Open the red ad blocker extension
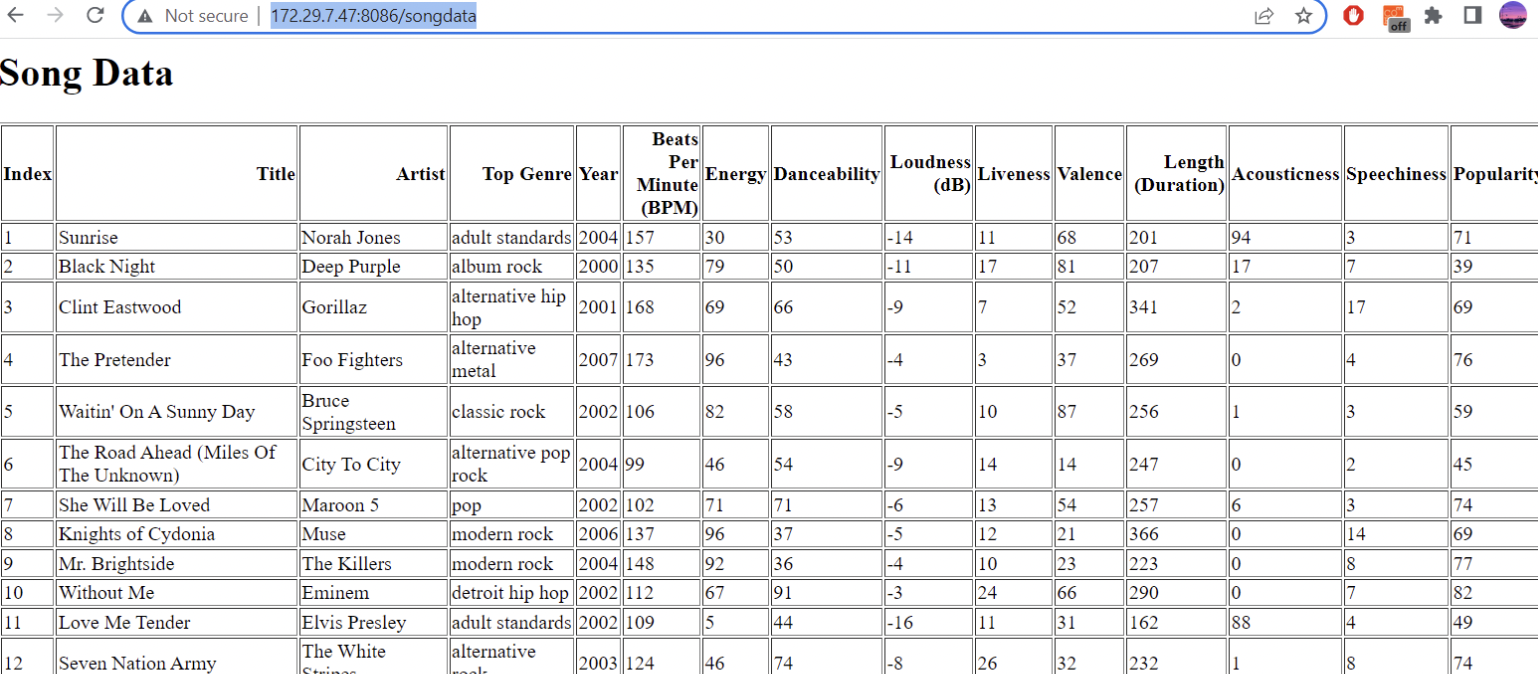Screen dimensions: 1538x674 tap(1353, 15)
